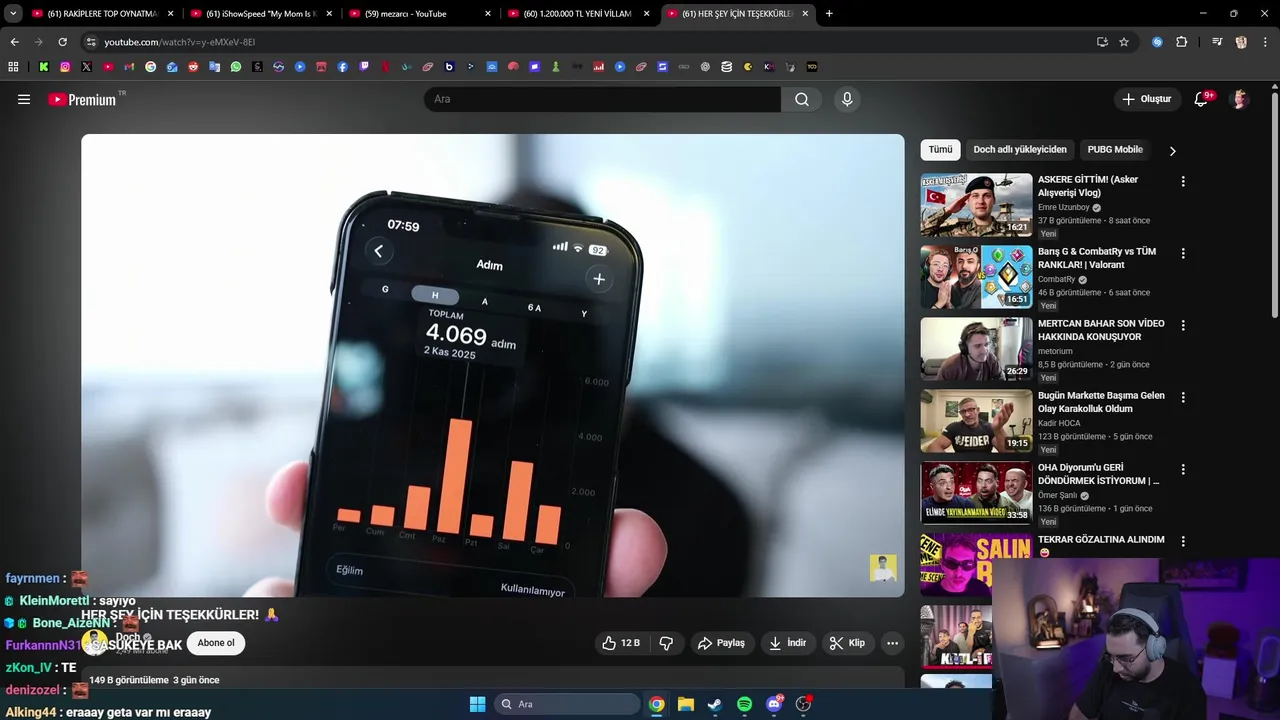Subscribe with Abone ol button
Image resolution: width=1280 pixels, height=720 pixels.
coord(216,643)
